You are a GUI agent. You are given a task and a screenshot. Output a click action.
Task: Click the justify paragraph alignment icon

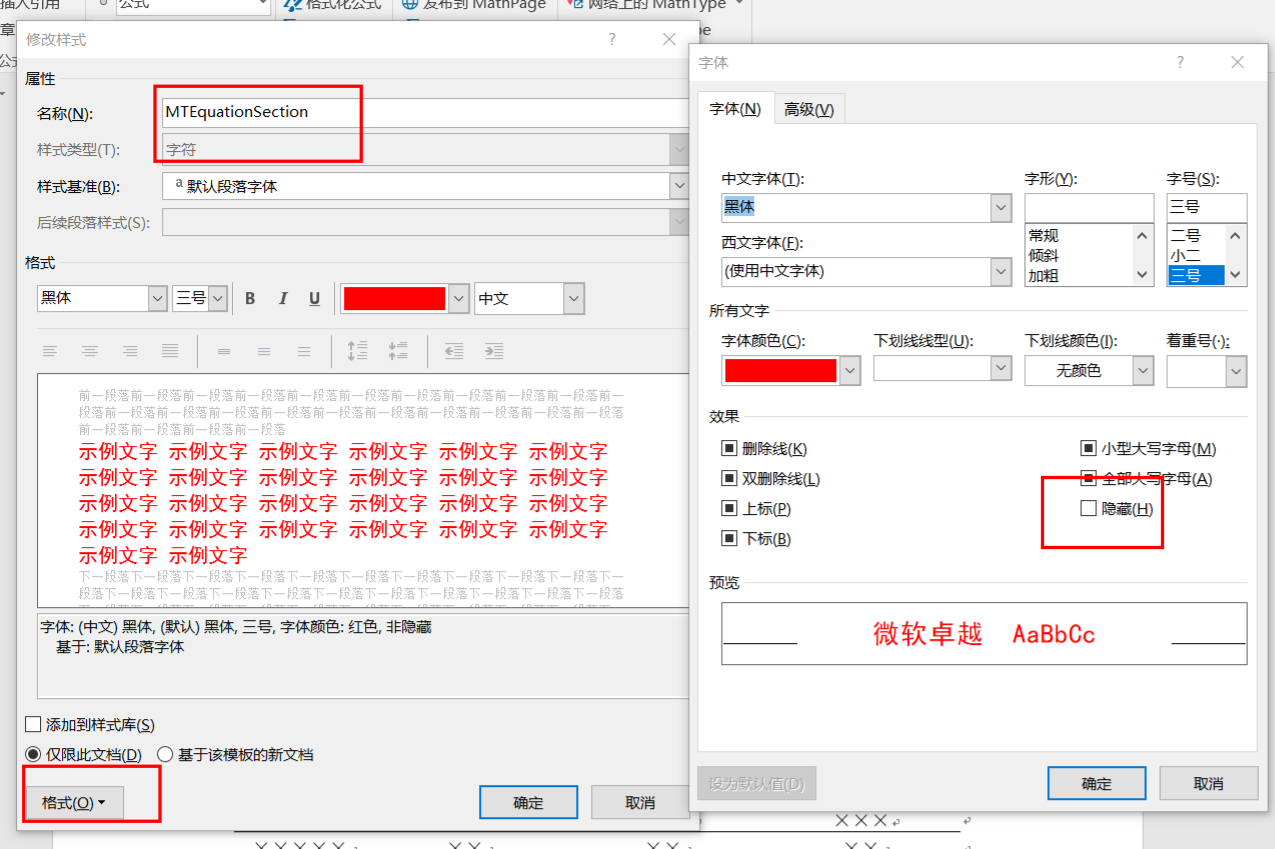click(x=170, y=351)
